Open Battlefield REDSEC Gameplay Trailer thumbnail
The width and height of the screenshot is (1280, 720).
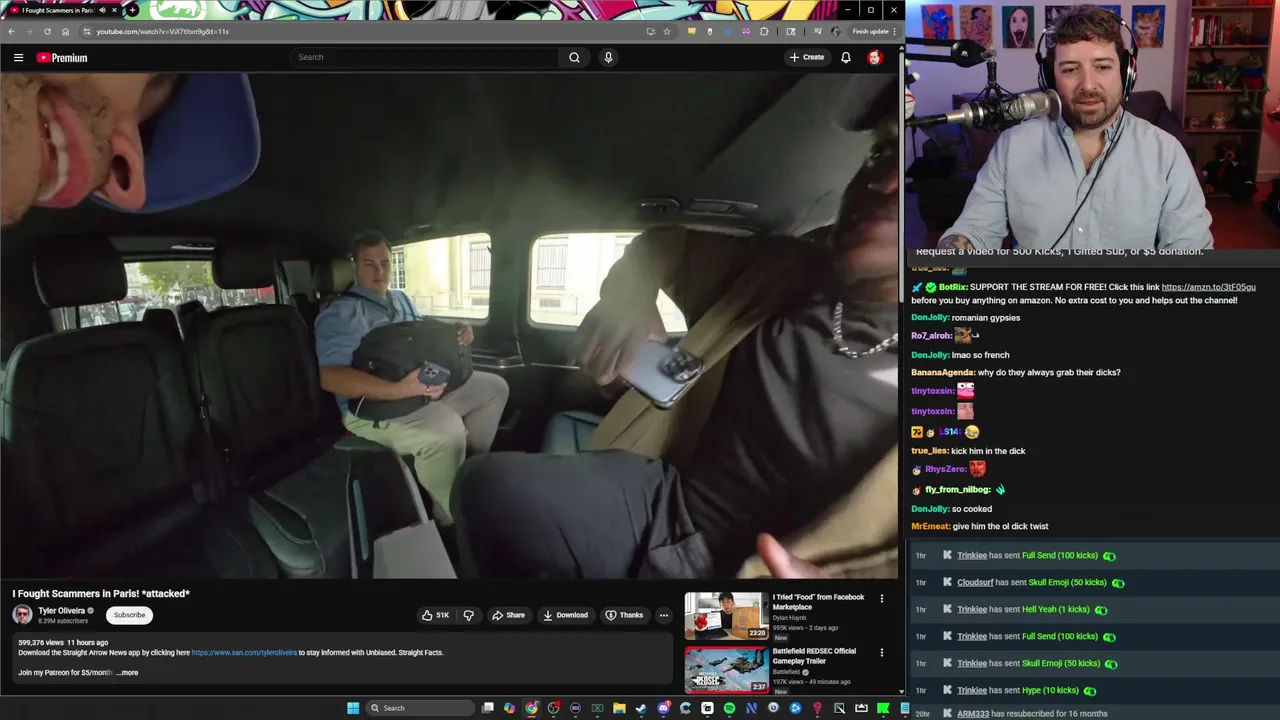click(x=726, y=669)
